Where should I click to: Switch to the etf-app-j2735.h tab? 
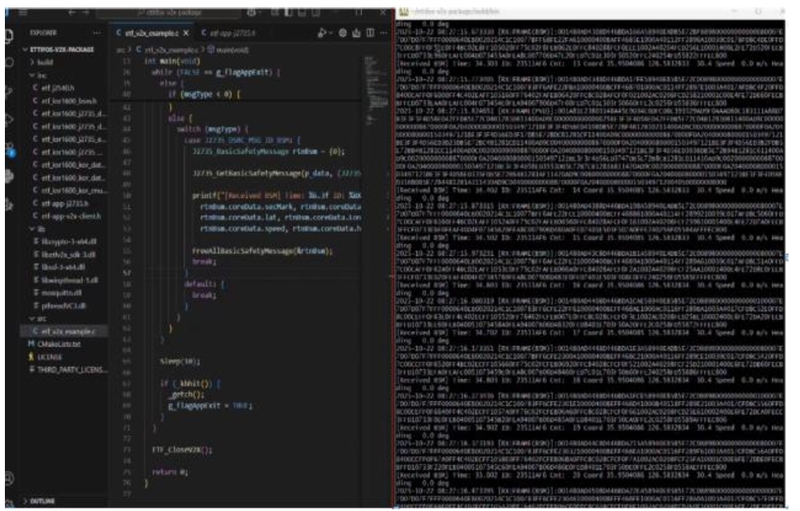[228, 33]
